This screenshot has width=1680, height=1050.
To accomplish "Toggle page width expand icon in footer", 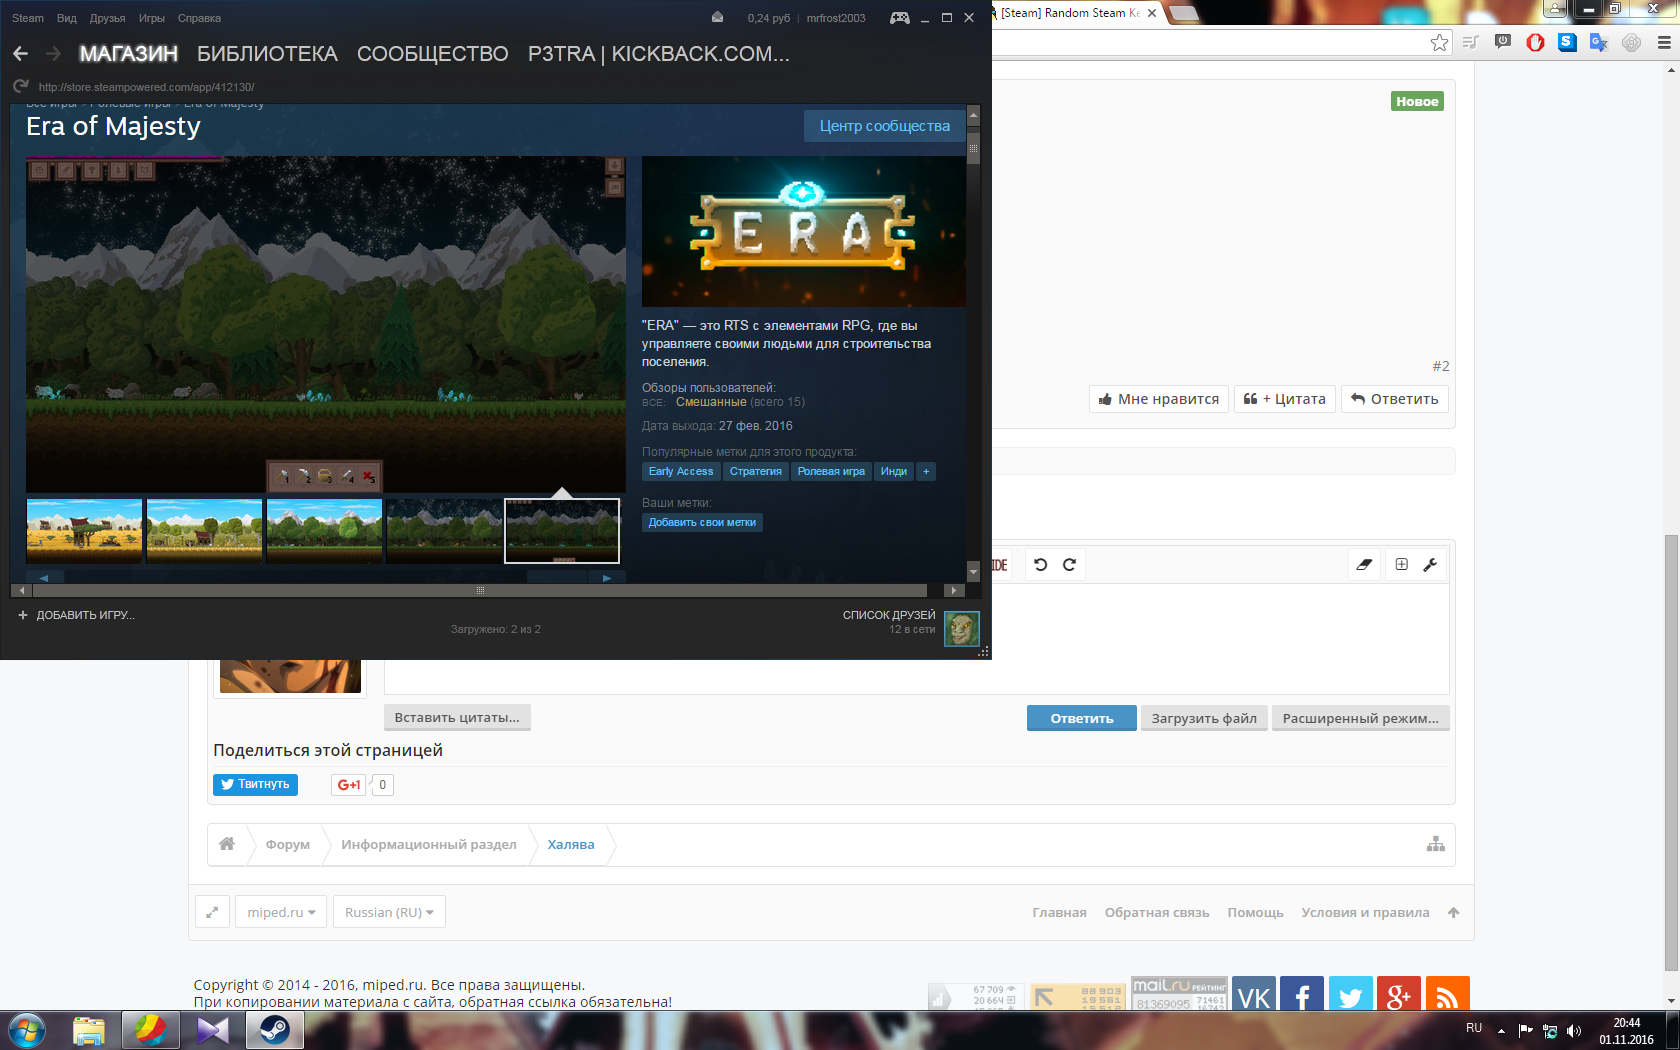I will pyautogui.click(x=212, y=912).
